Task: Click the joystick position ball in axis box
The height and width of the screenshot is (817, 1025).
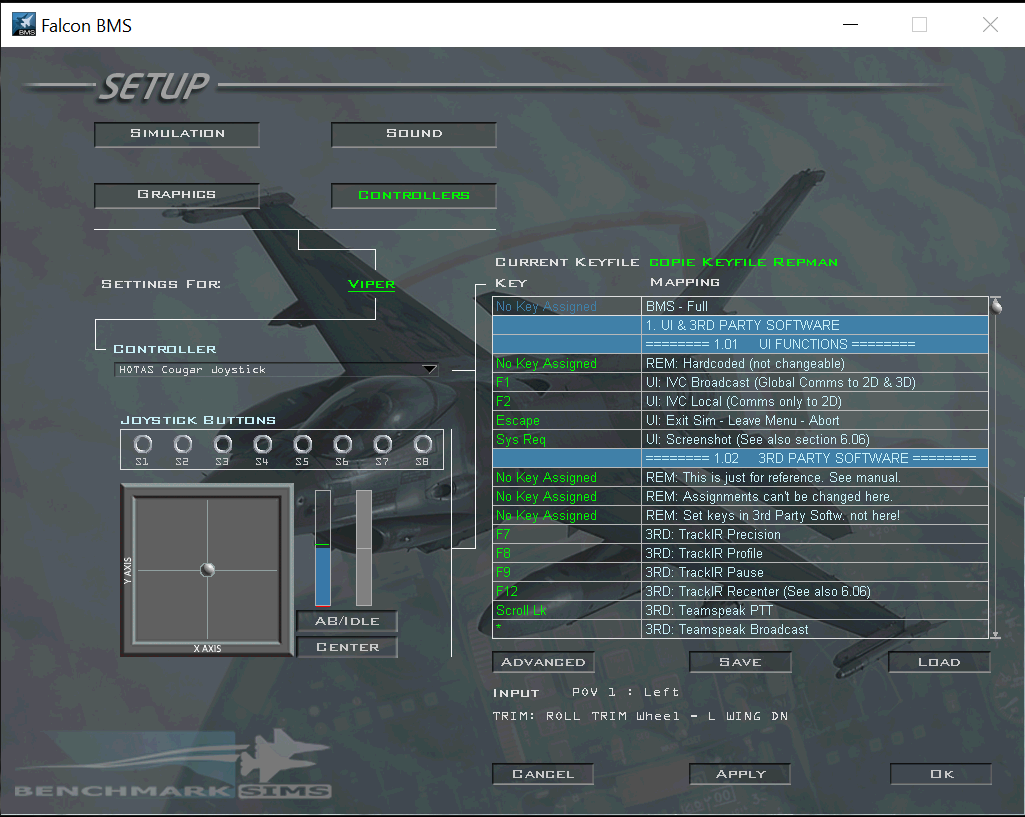Action: coord(207,569)
